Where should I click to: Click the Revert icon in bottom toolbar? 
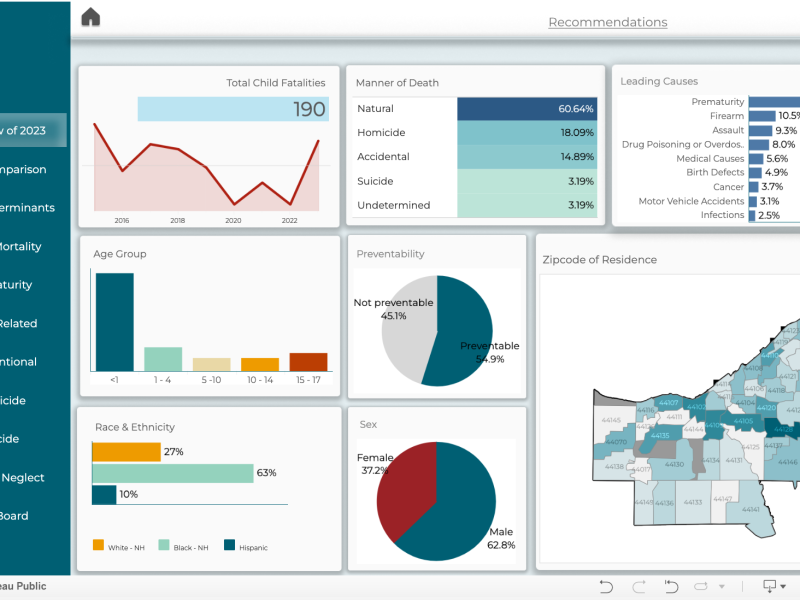point(672,586)
